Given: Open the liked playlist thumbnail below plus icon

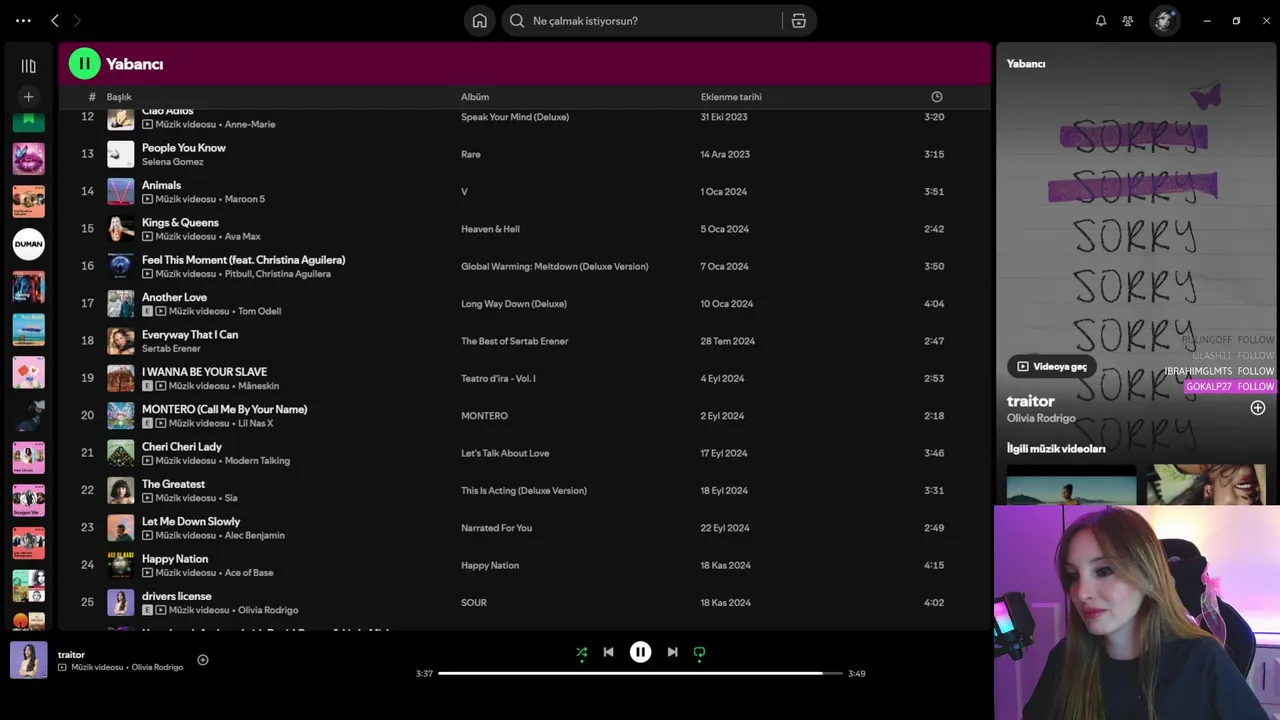Looking at the screenshot, I should [28, 120].
